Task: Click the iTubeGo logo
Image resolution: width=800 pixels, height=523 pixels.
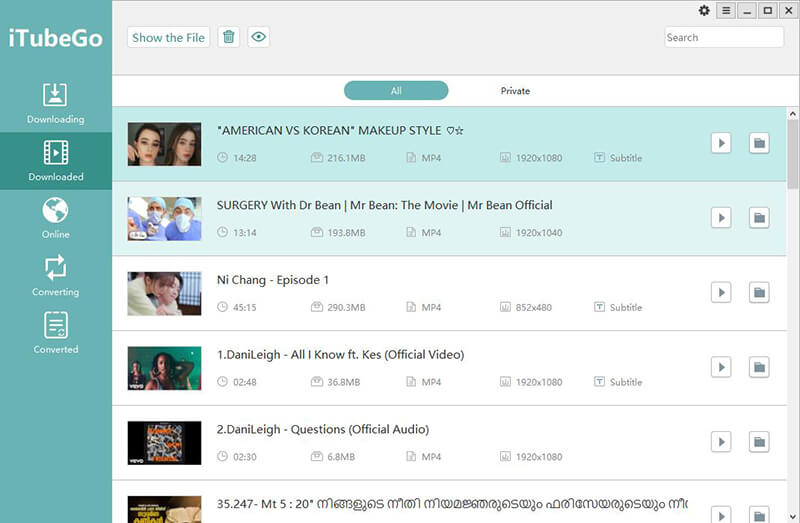Action: coord(56,38)
